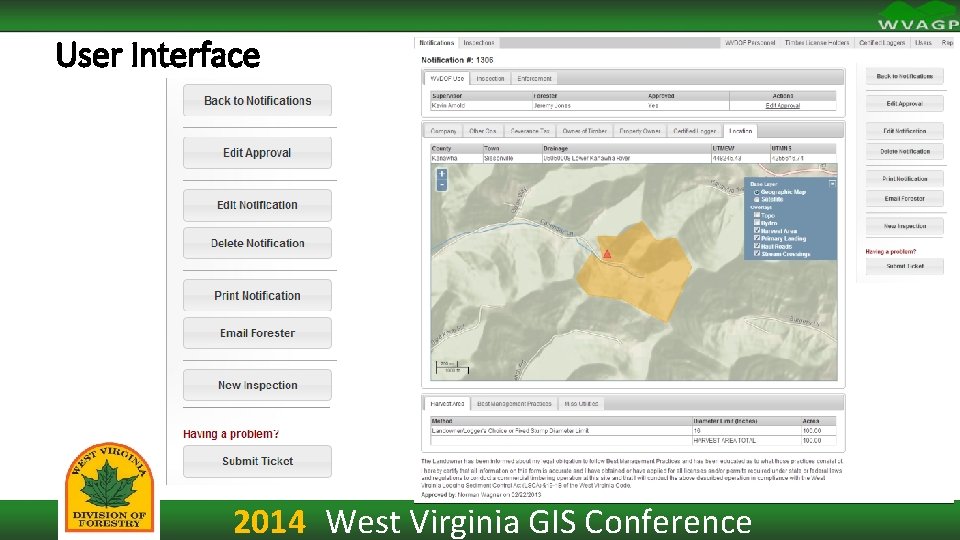Enable the Topo overlay checkbox

pyautogui.click(x=757, y=215)
